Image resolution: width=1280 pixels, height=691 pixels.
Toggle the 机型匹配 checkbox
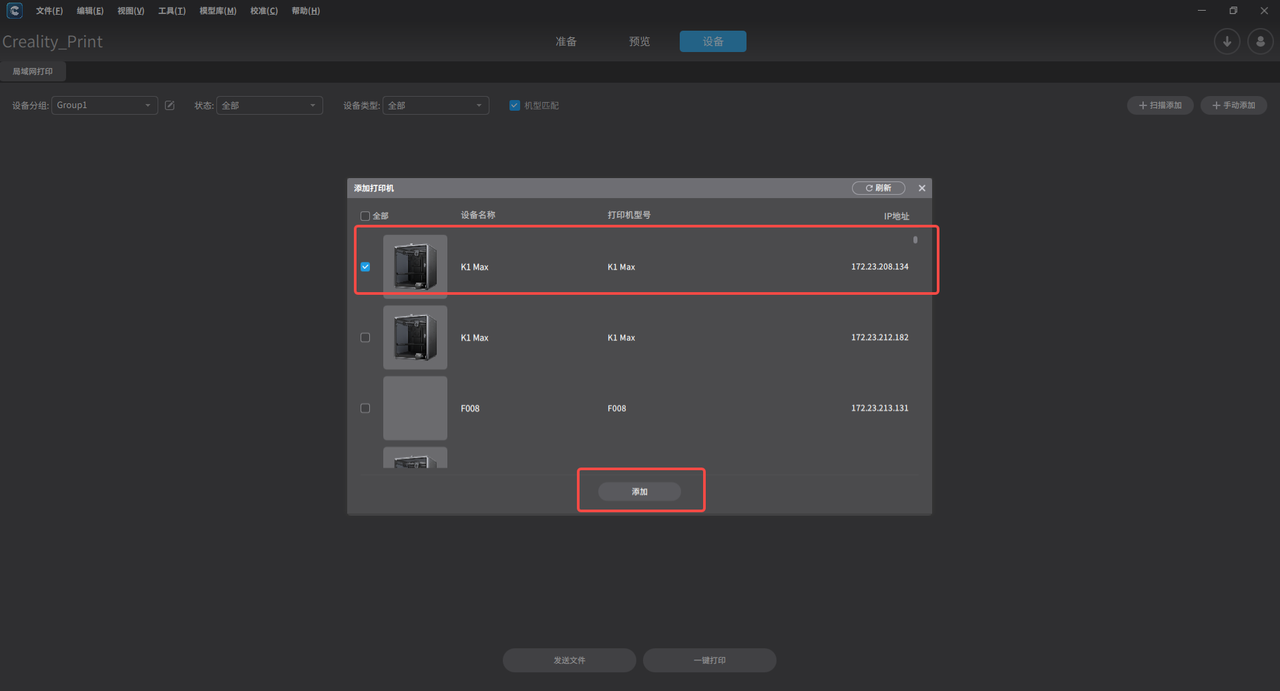(x=514, y=105)
